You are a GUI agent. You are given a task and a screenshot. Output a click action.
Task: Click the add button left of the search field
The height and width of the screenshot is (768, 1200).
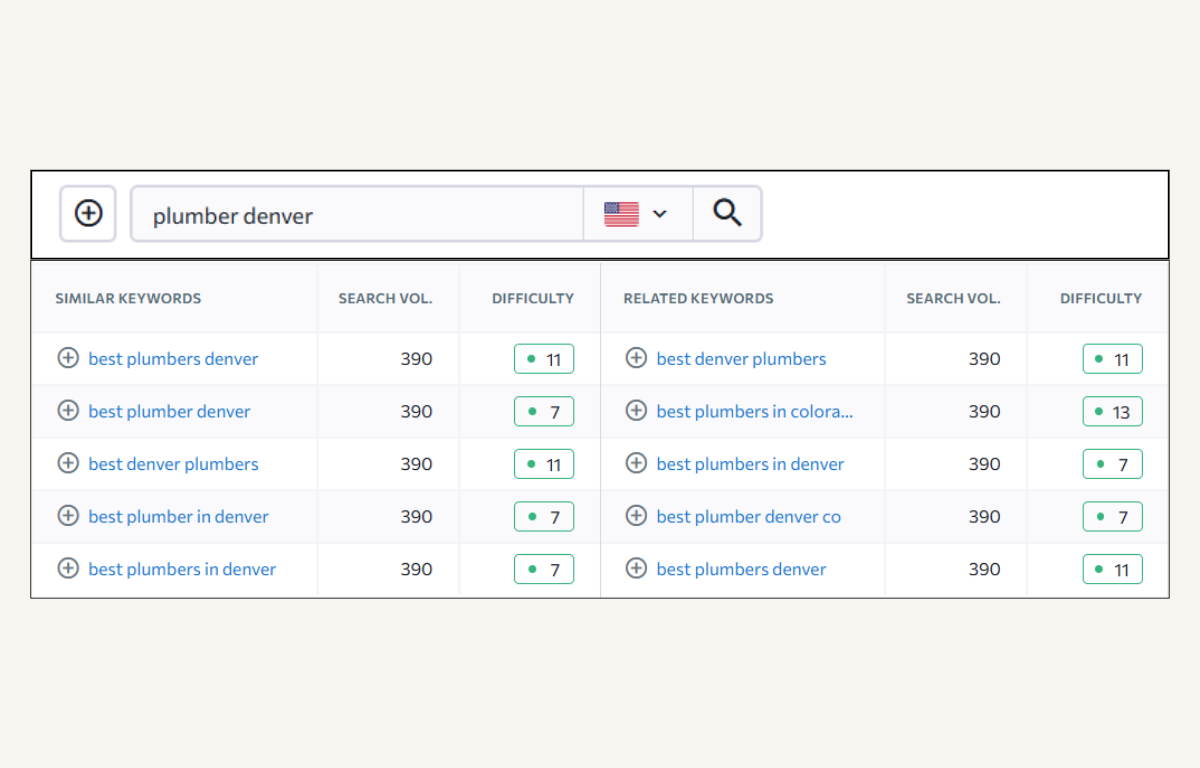pyautogui.click(x=88, y=214)
